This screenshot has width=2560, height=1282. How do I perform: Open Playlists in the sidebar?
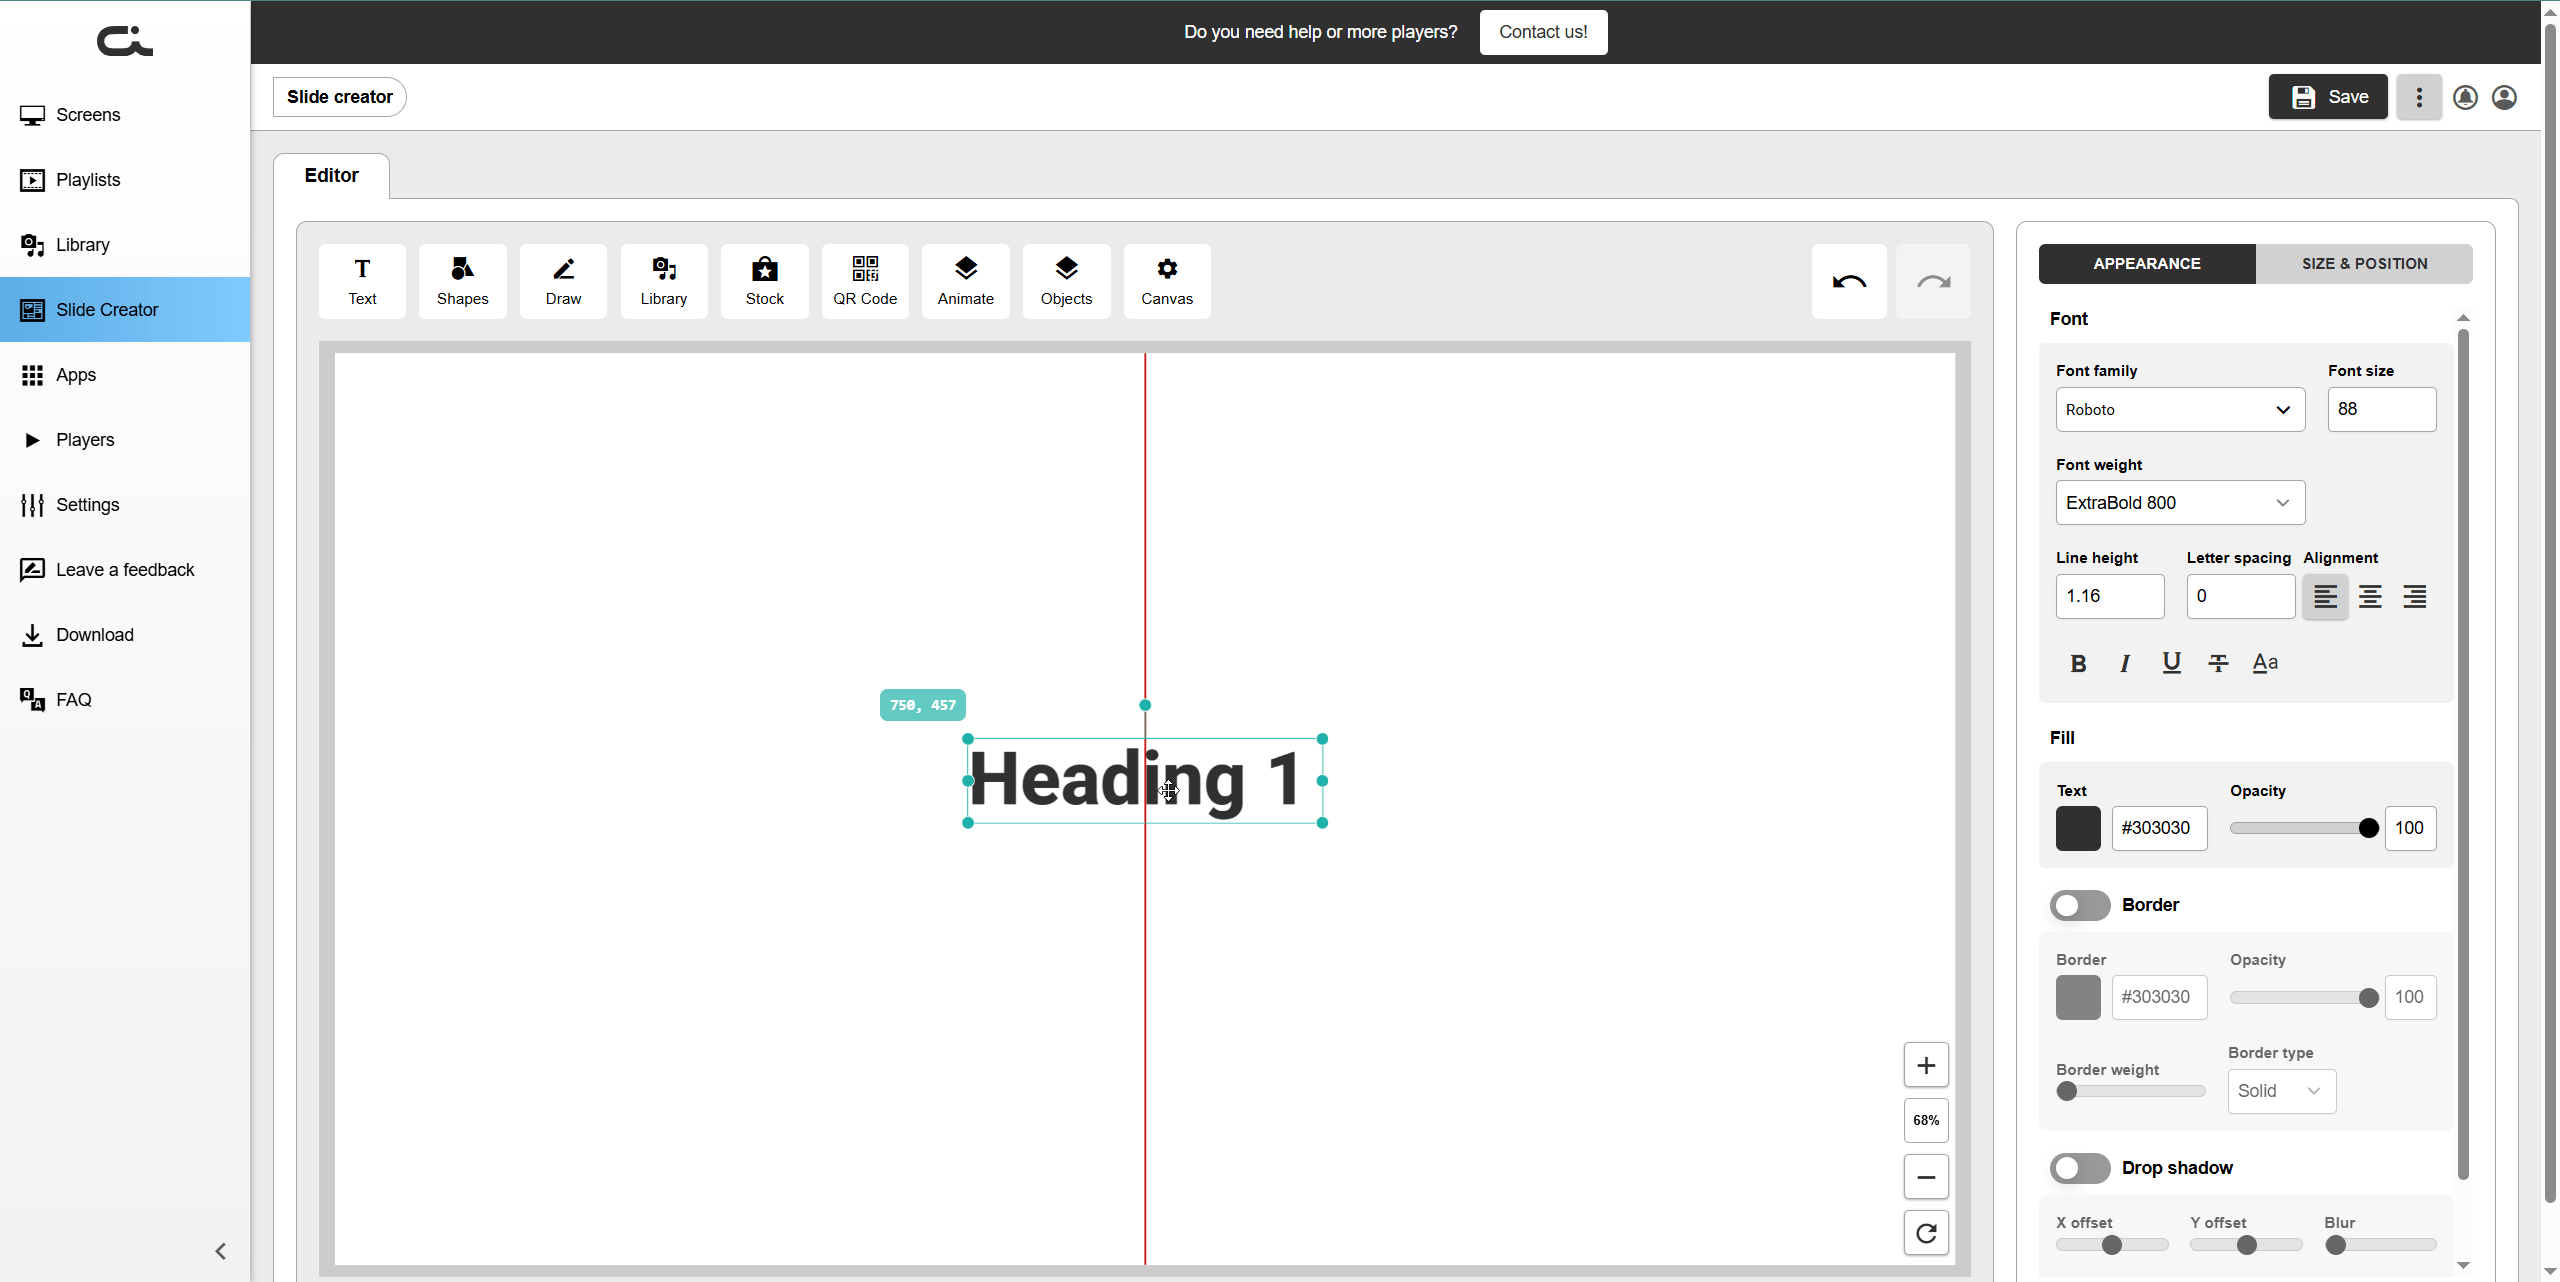coord(88,180)
